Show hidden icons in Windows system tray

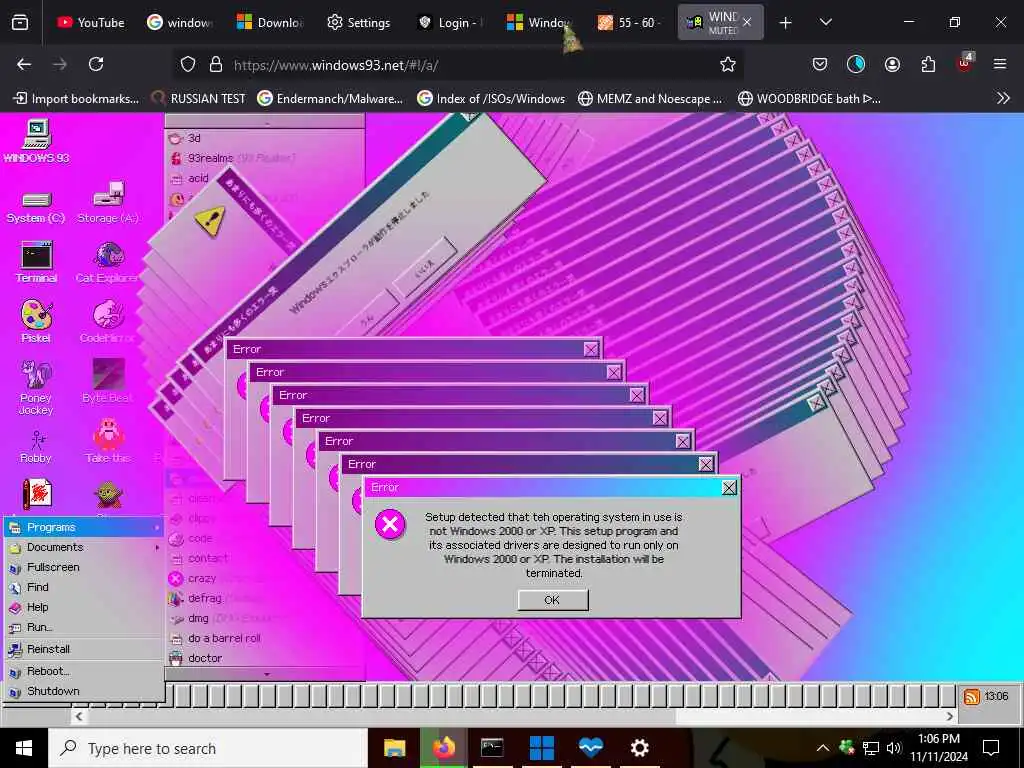[x=823, y=748]
